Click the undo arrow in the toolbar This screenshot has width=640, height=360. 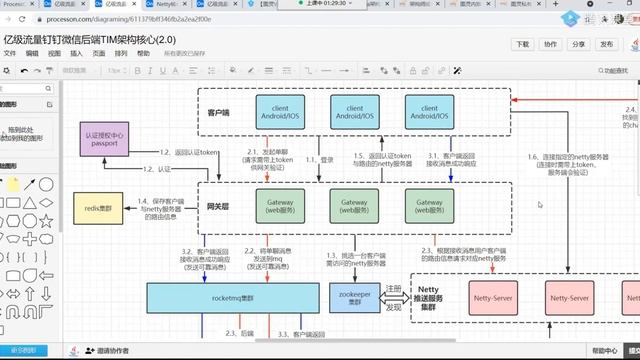pos(24,71)
